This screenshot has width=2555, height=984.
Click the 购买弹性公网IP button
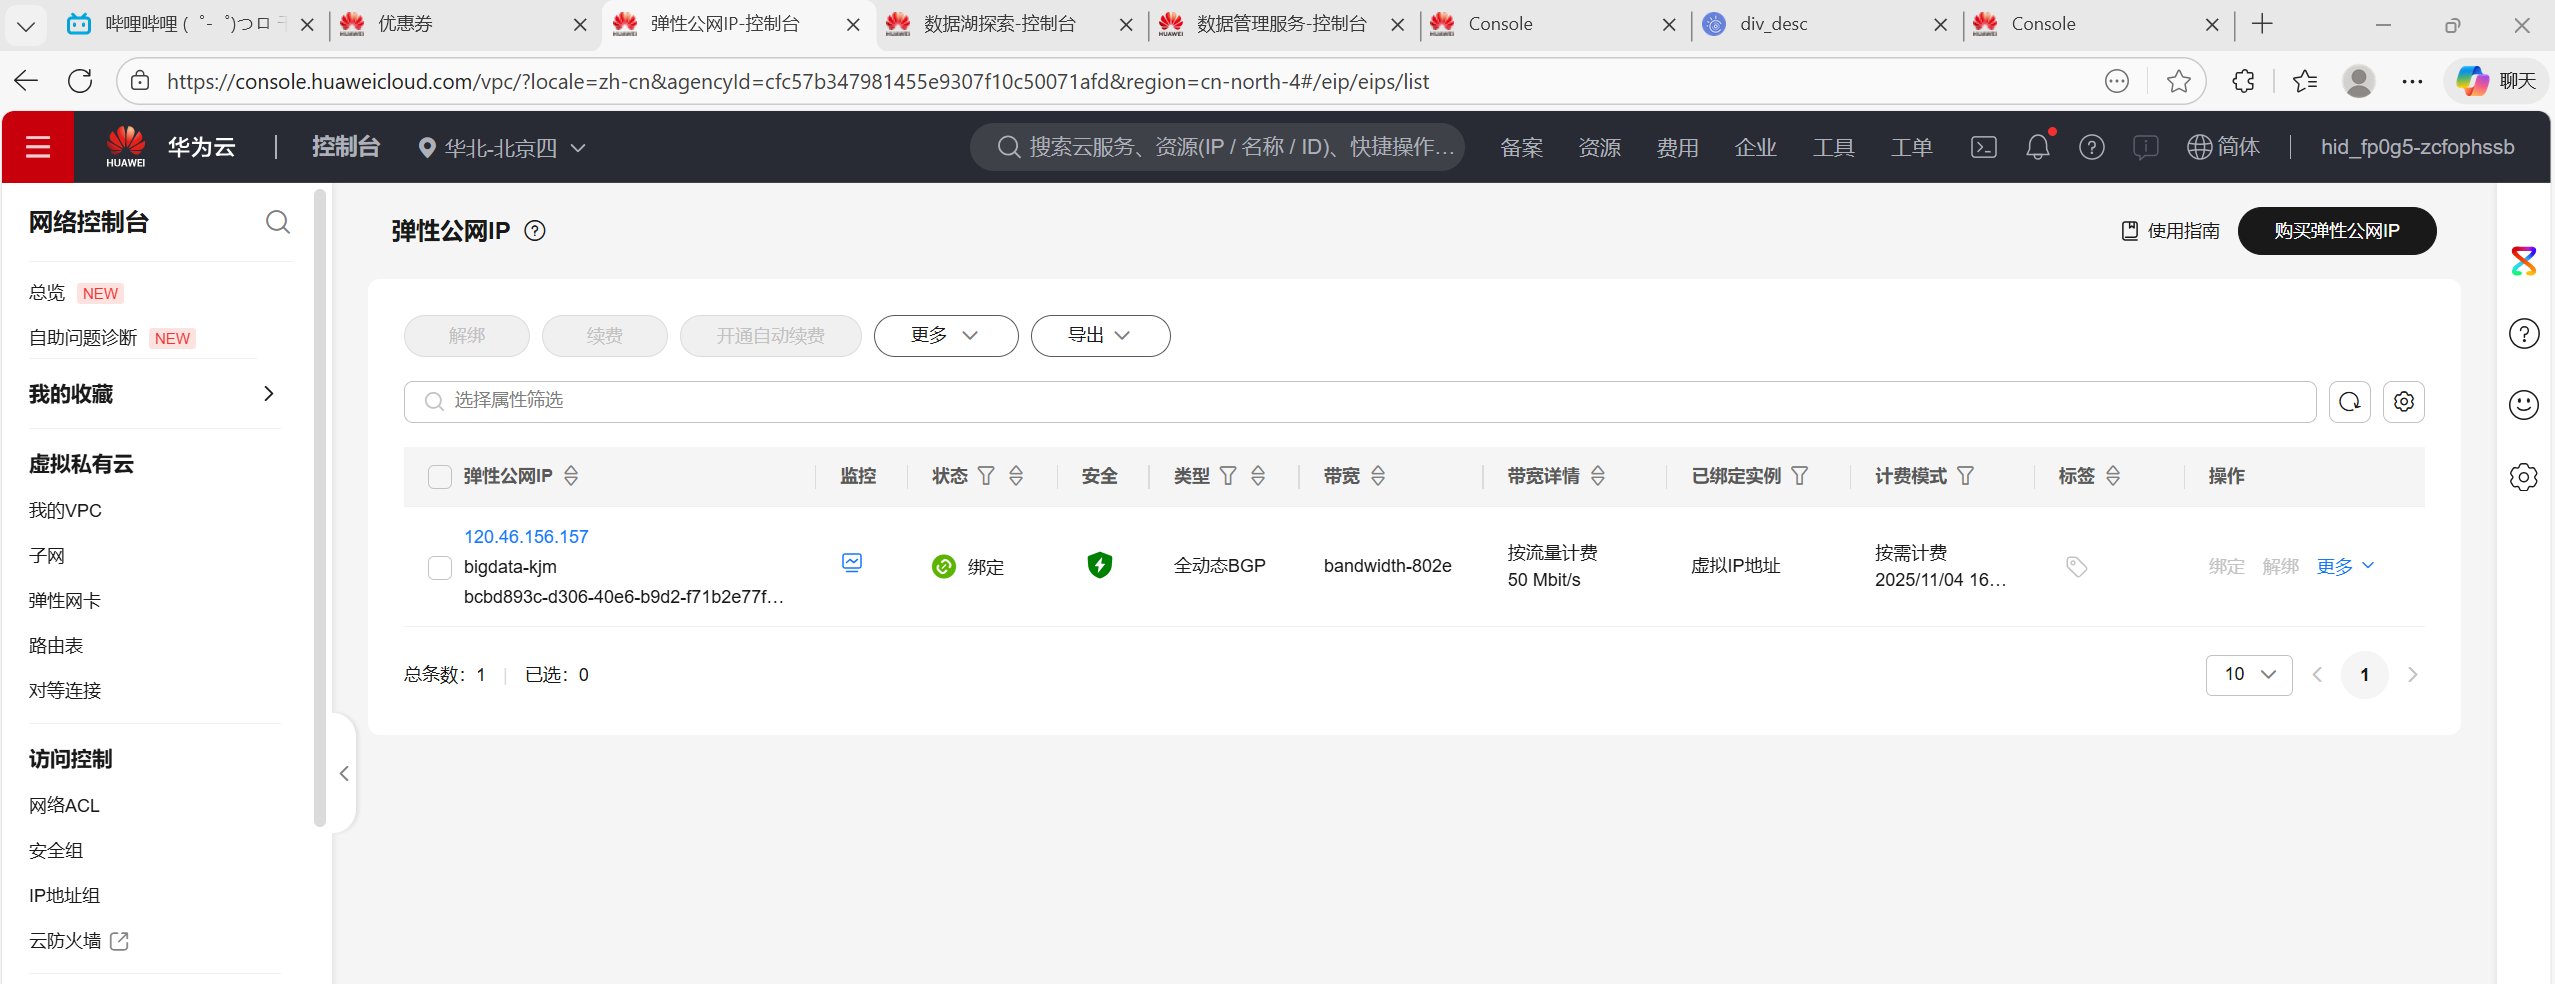pos(2336,230)
